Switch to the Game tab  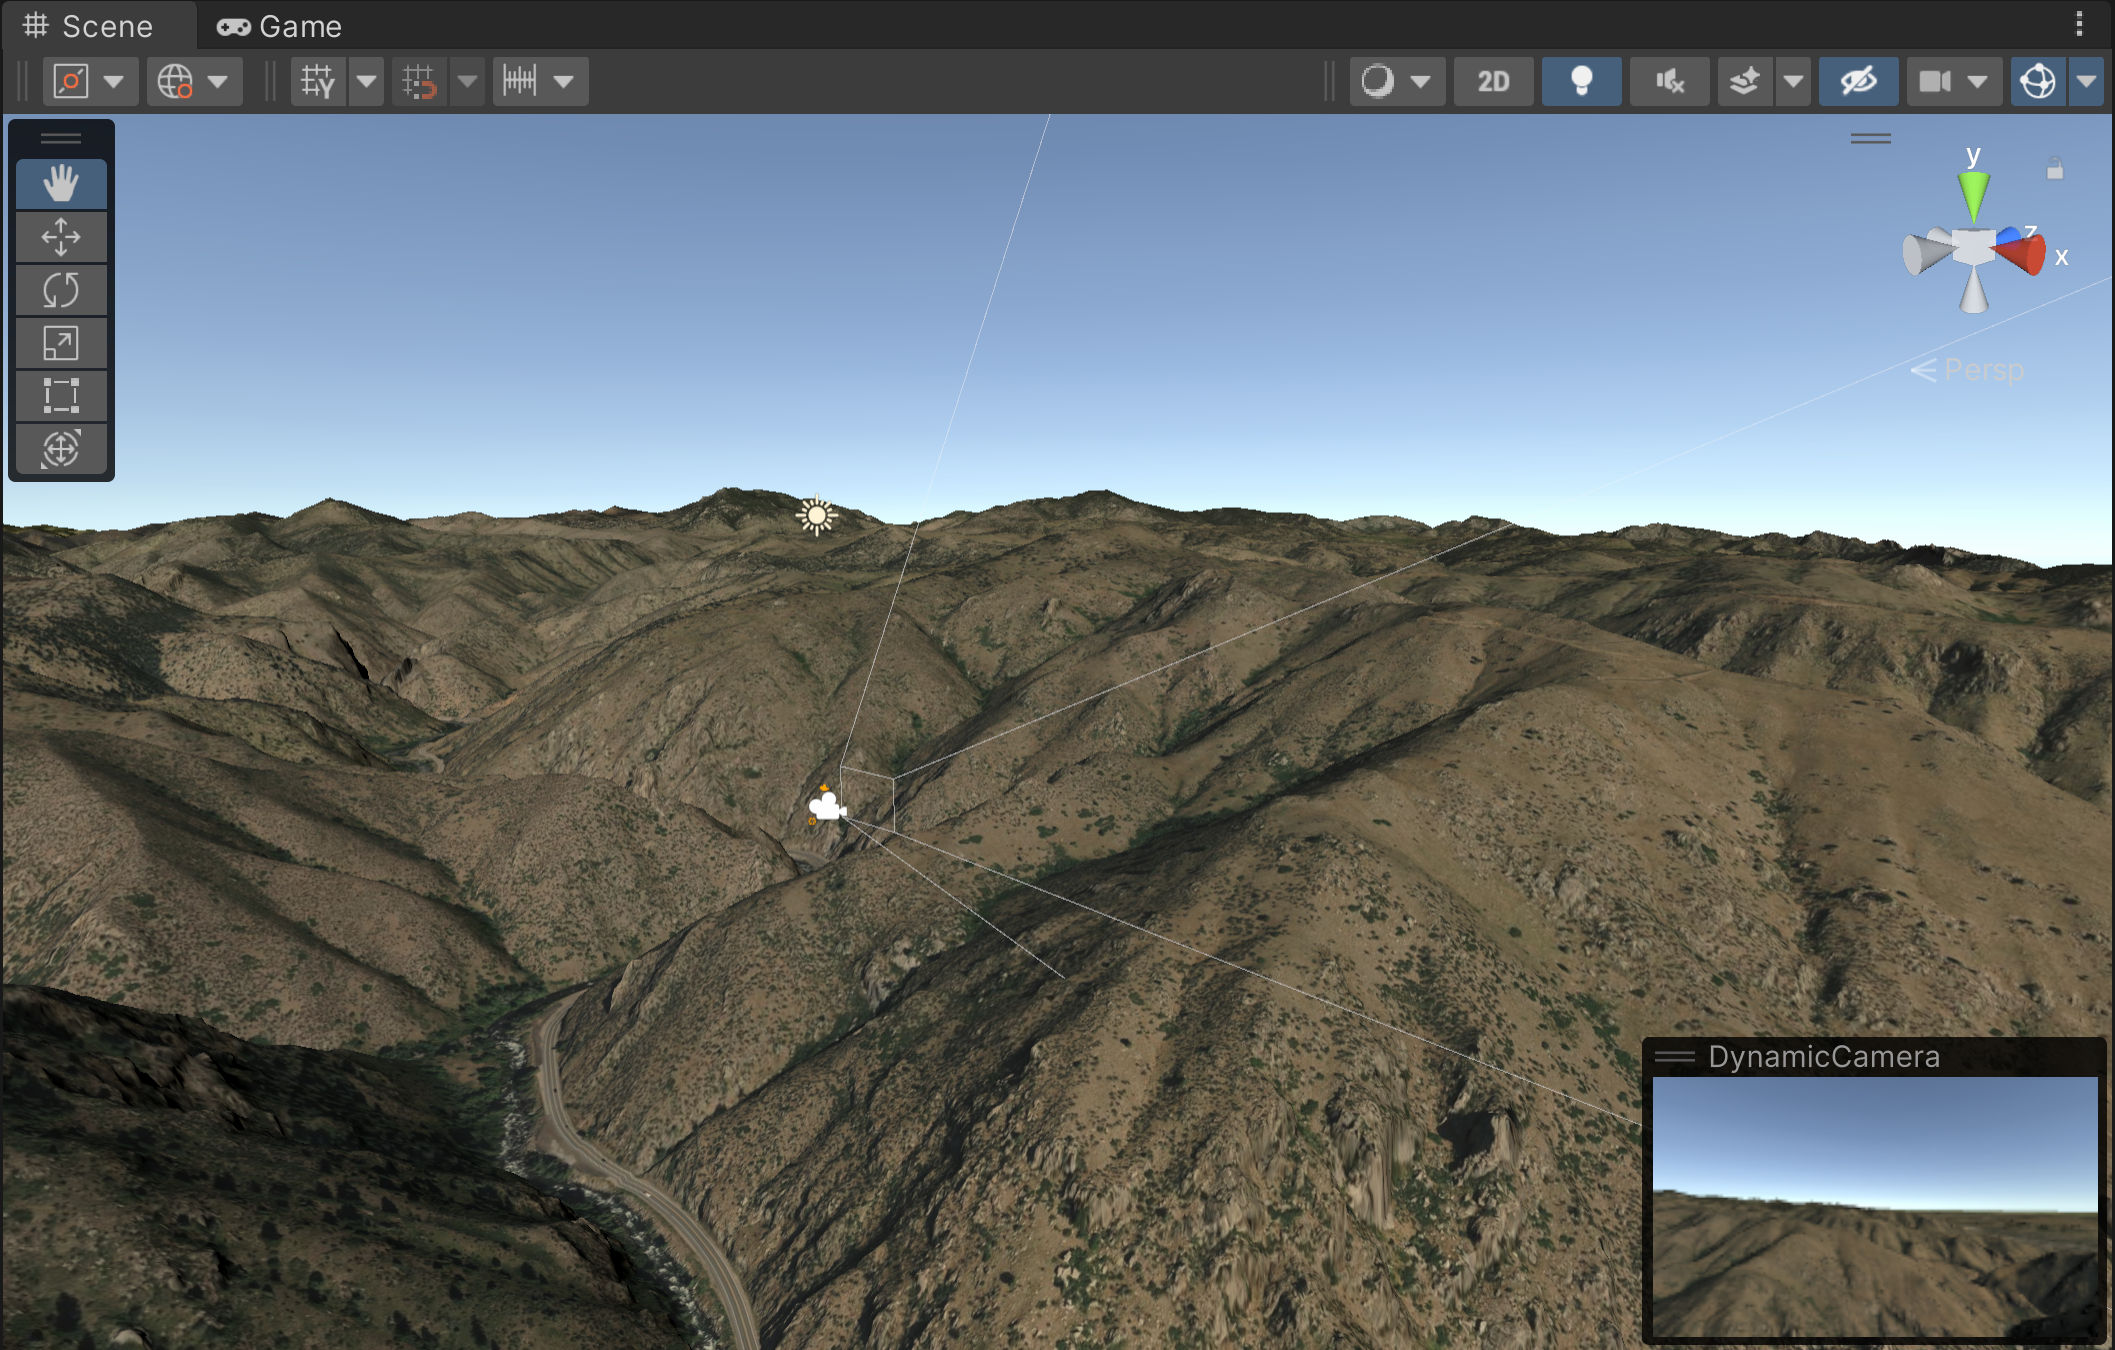pos(280,26)
